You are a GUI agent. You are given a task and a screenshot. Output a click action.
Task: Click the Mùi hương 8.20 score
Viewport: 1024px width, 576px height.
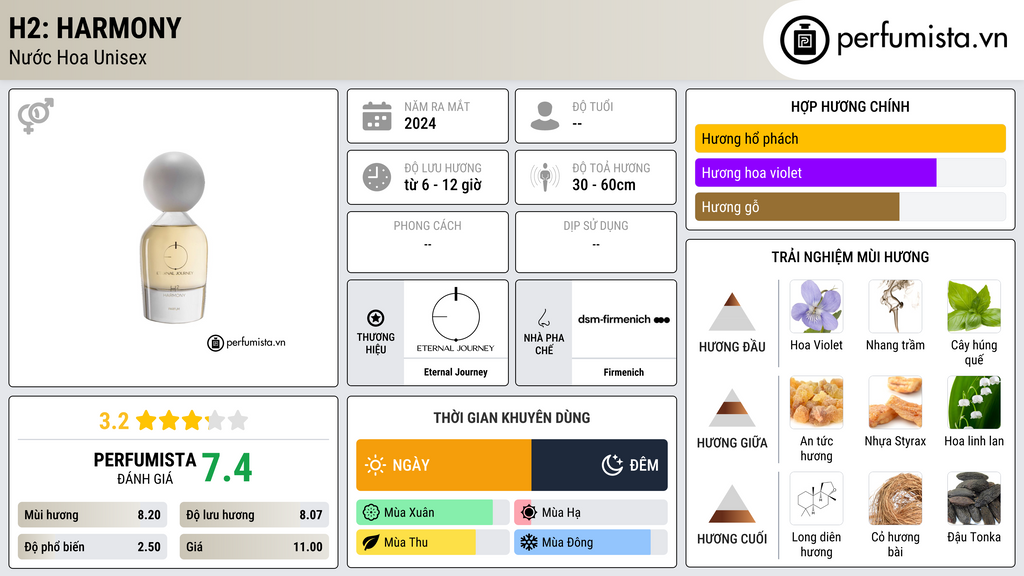92,515
